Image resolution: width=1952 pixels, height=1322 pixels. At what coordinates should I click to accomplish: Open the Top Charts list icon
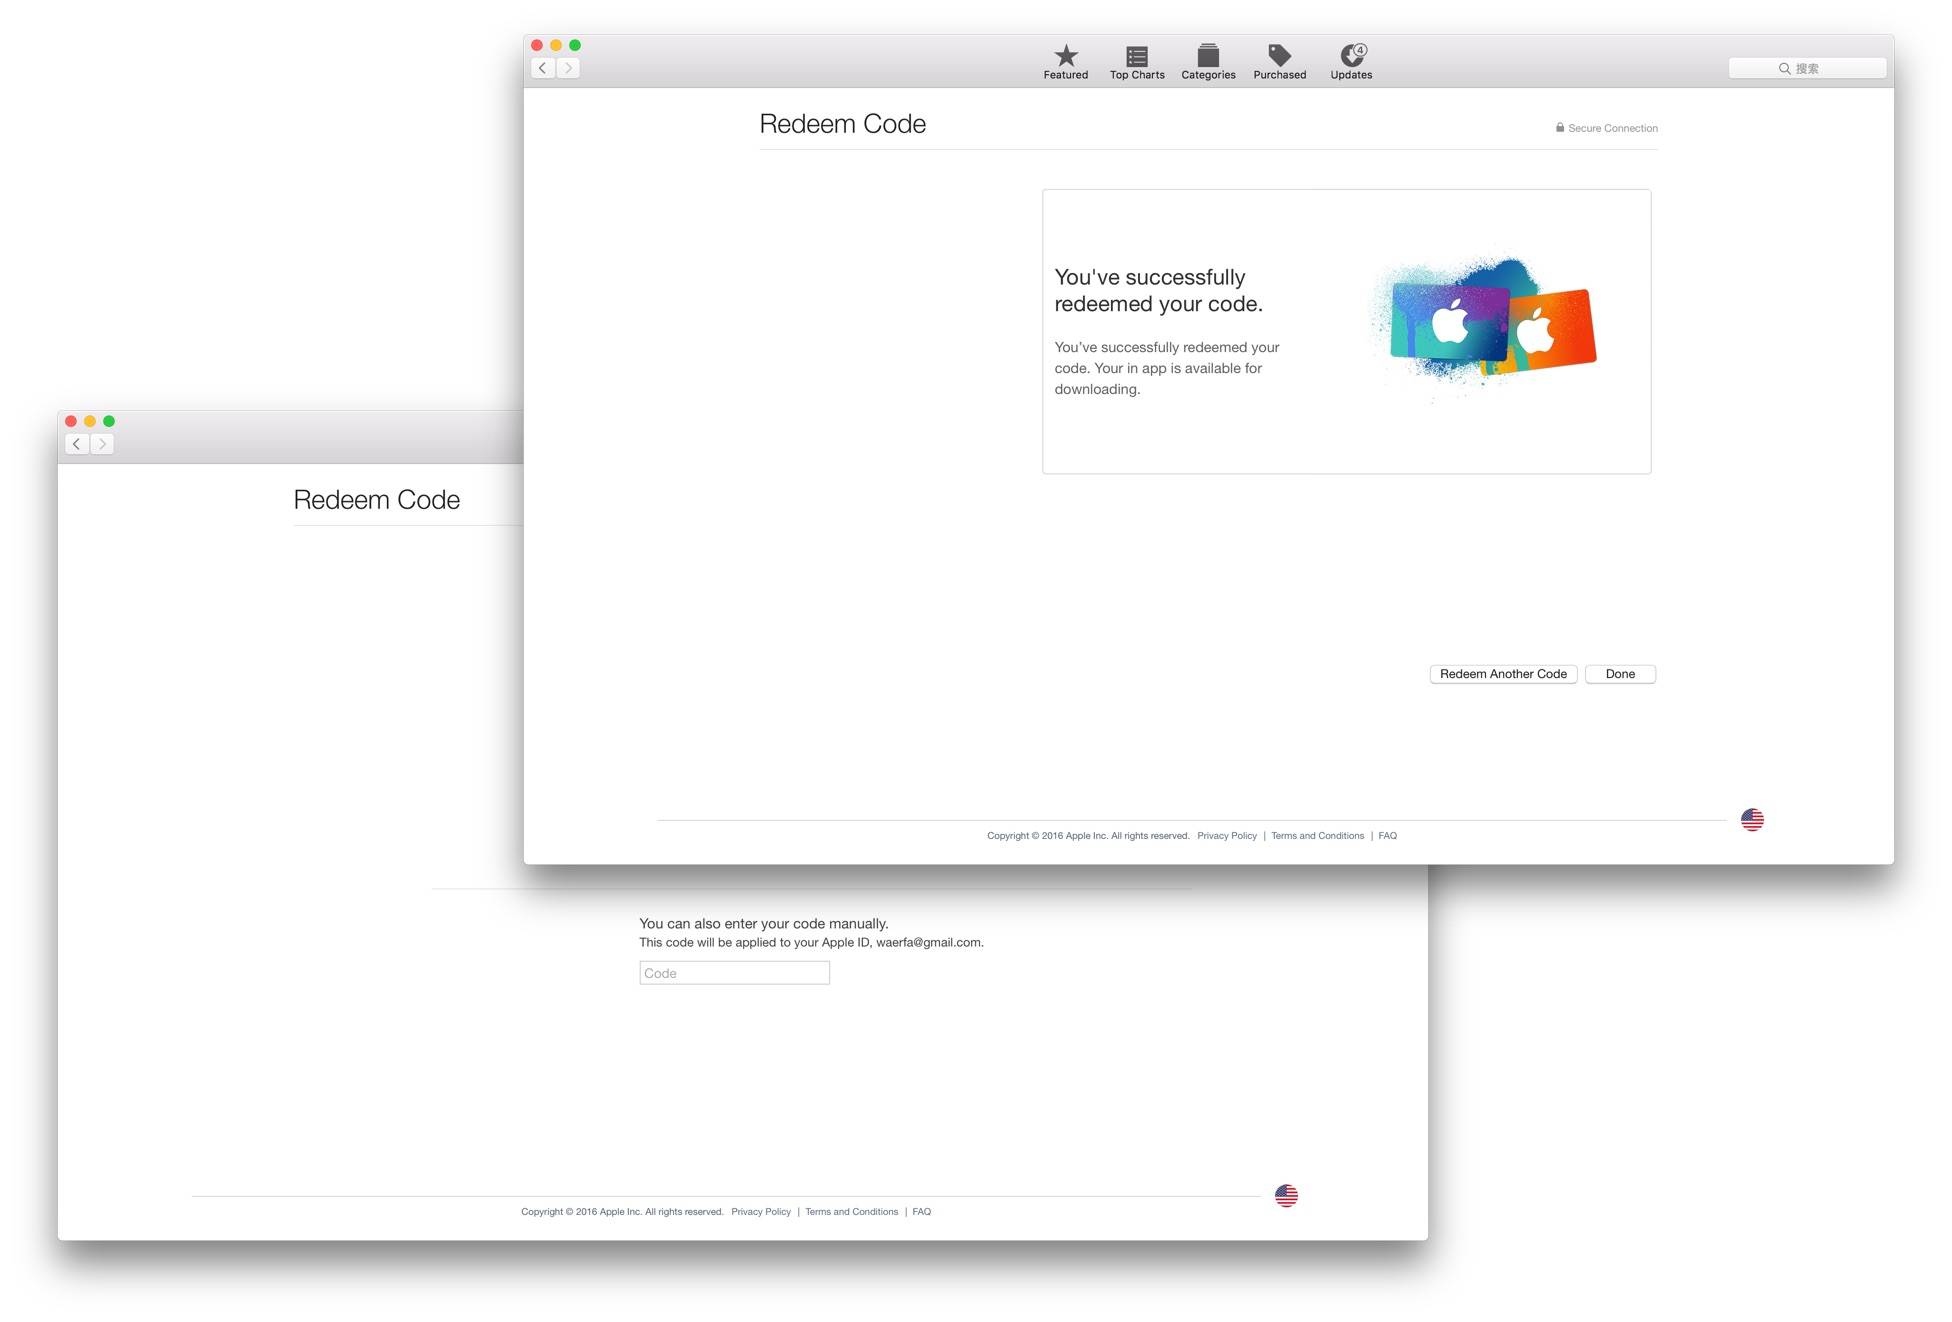1136,61
